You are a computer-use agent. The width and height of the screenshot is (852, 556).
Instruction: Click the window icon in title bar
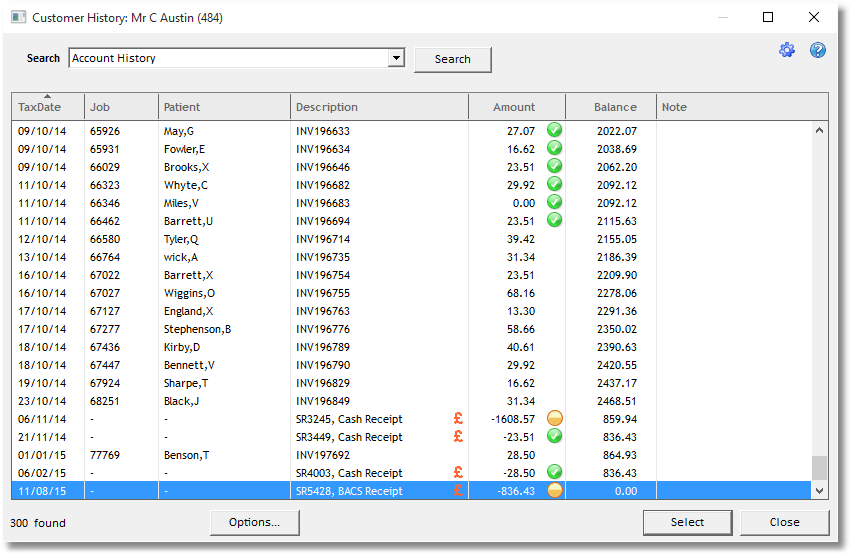point(18,17)
